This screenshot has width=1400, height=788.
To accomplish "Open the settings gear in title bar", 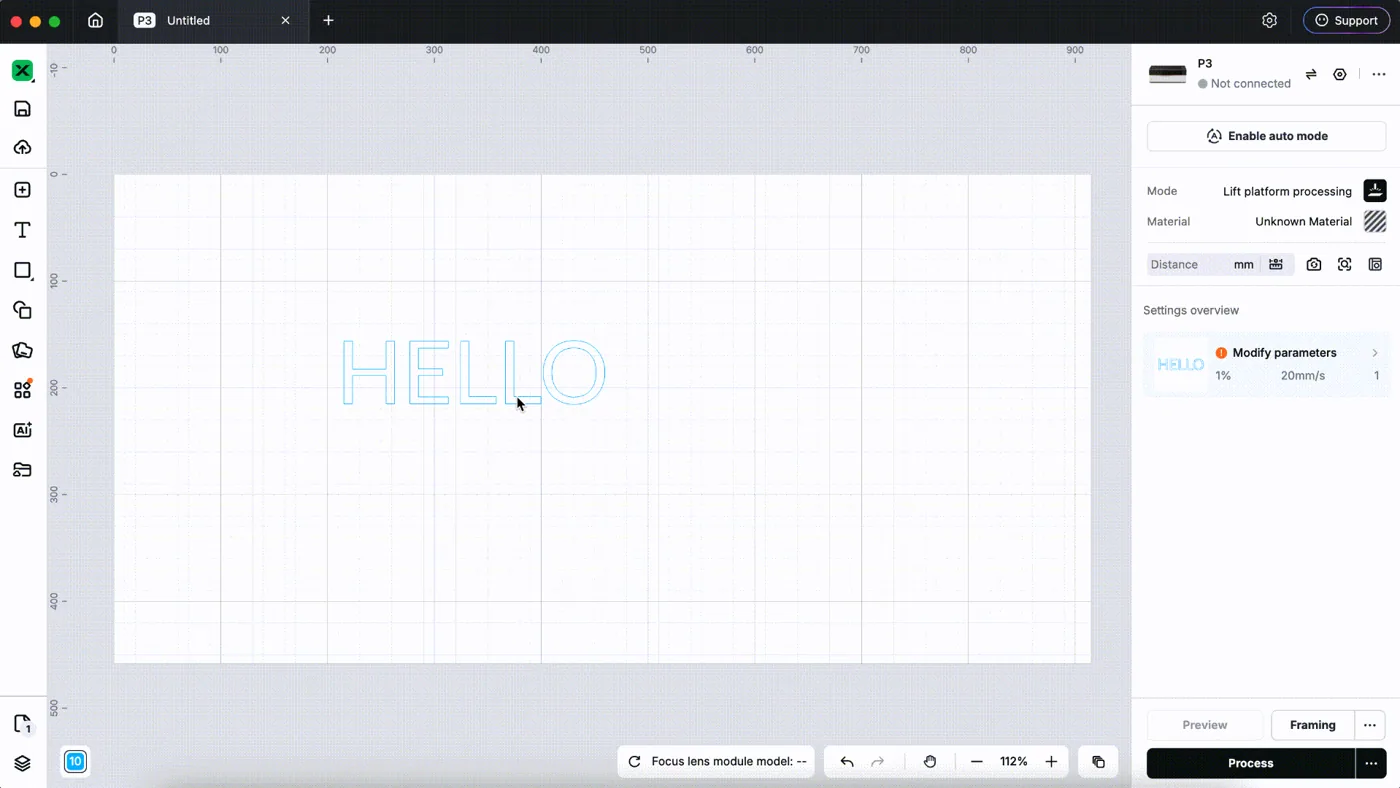I will click(x=1269, y=20).
